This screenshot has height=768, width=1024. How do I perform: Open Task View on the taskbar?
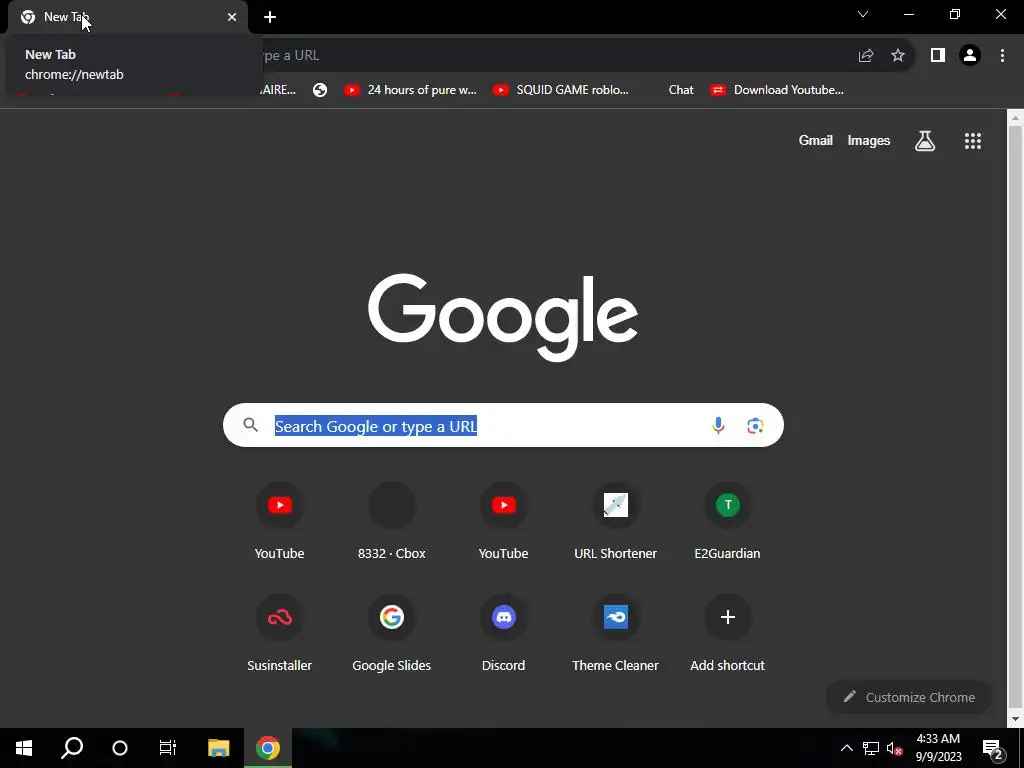point(168,748)
